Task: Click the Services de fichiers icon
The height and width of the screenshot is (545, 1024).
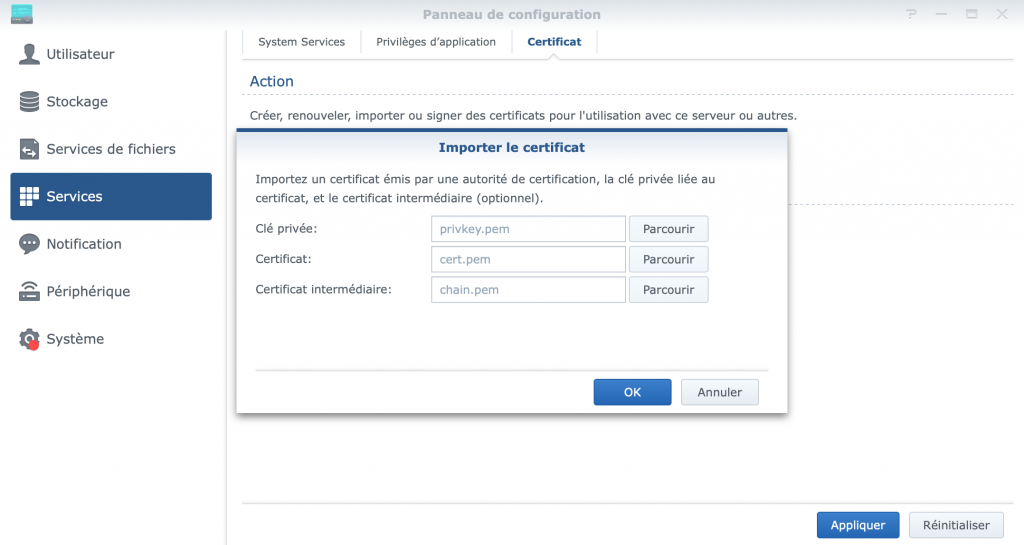Action: click(x=30, y=149)
